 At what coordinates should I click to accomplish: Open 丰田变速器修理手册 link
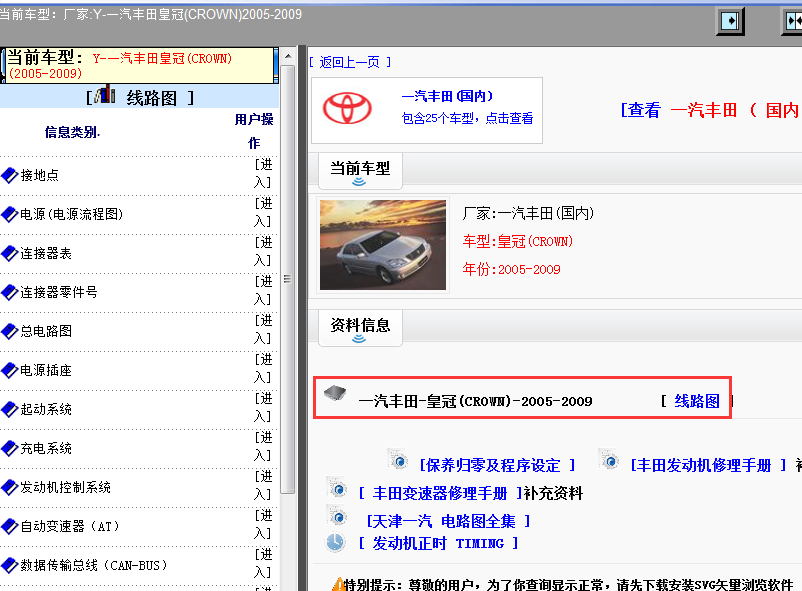[440, 493]
